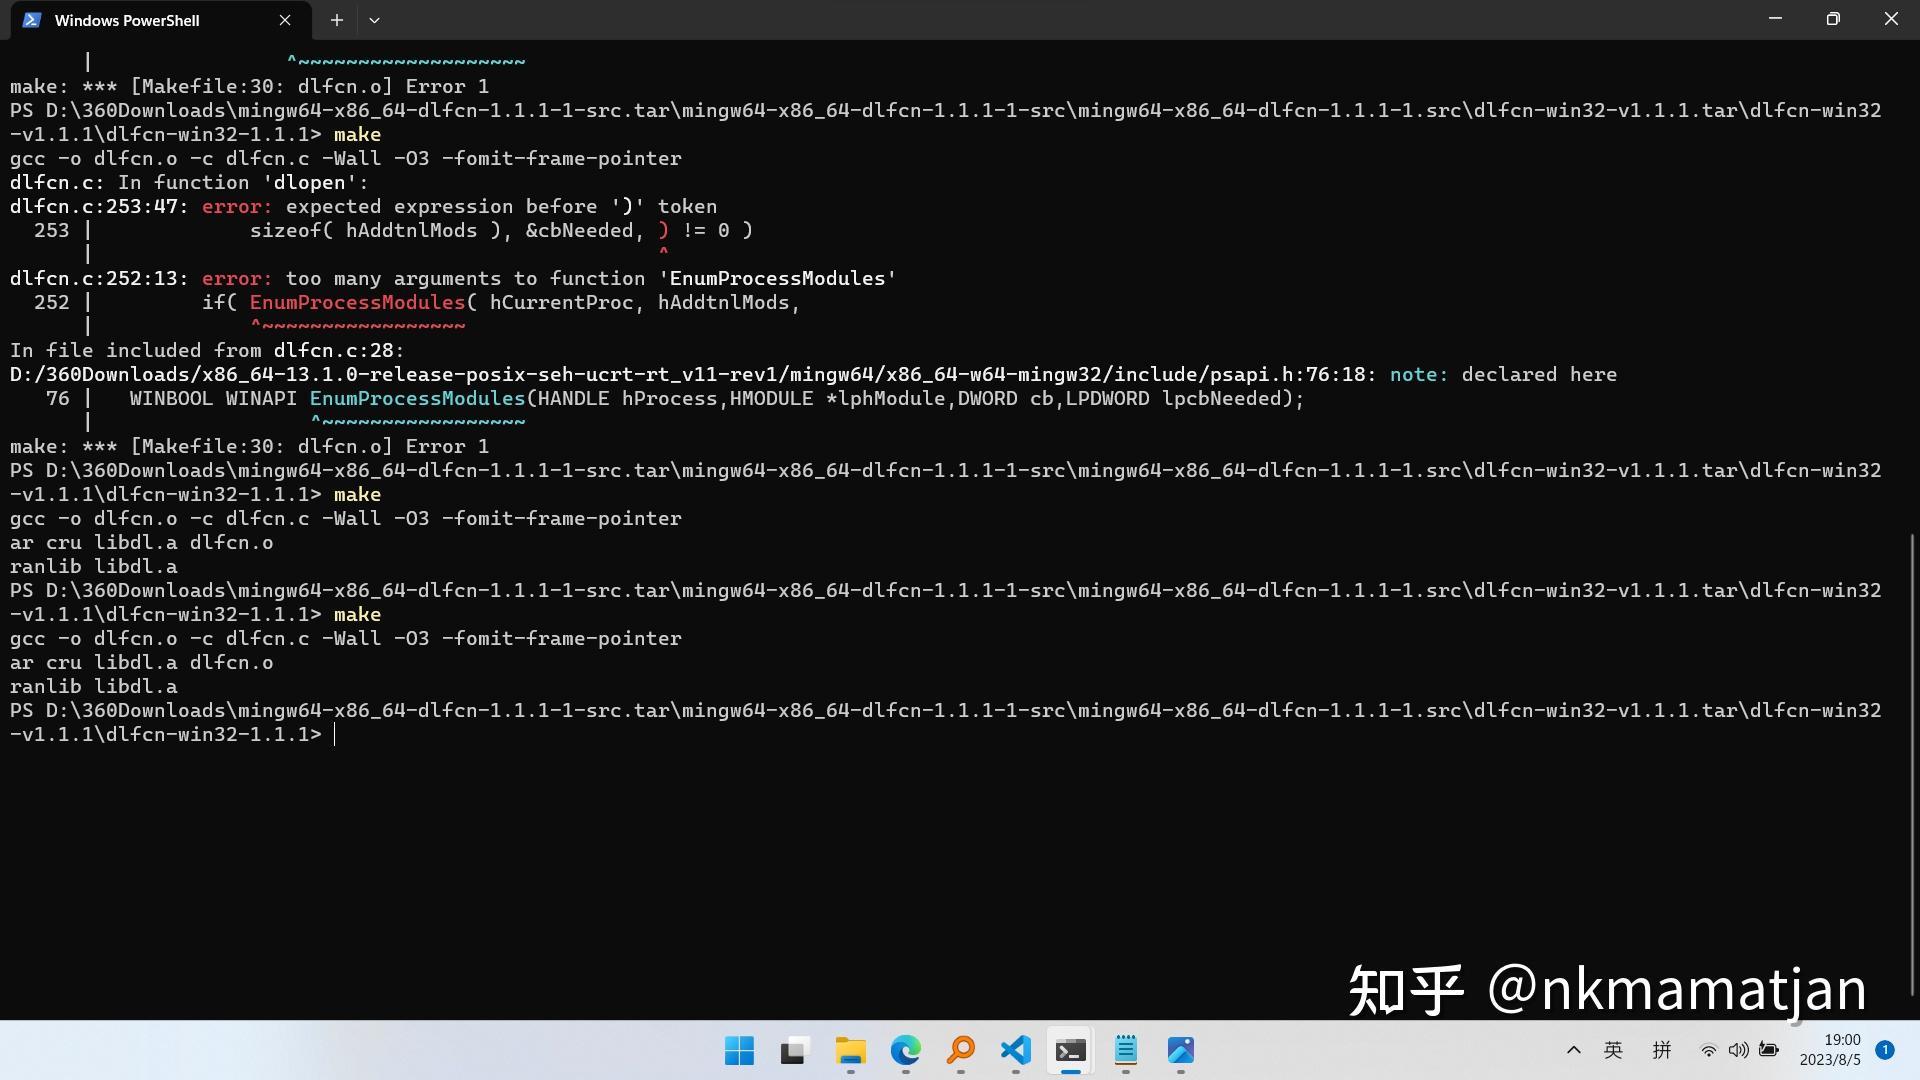The width and height of the screenshot is (1920, 1080).
Task: Toggle the pinyin input mode indicator 拼
Action: (x=1660, y=1051)
